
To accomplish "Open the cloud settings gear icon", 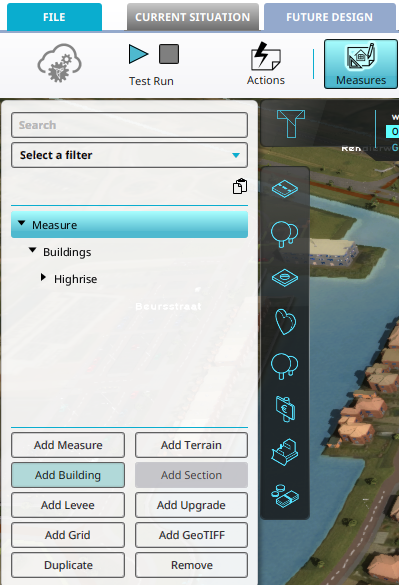I will click(x=59, y=63).
